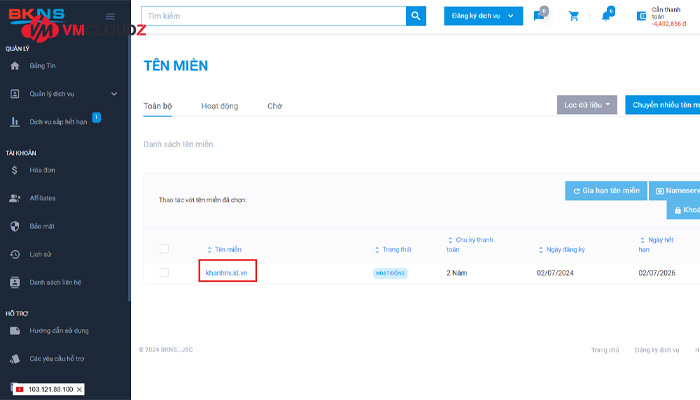Click the Danh sách liên hệ contact icon

coord(15,283)
